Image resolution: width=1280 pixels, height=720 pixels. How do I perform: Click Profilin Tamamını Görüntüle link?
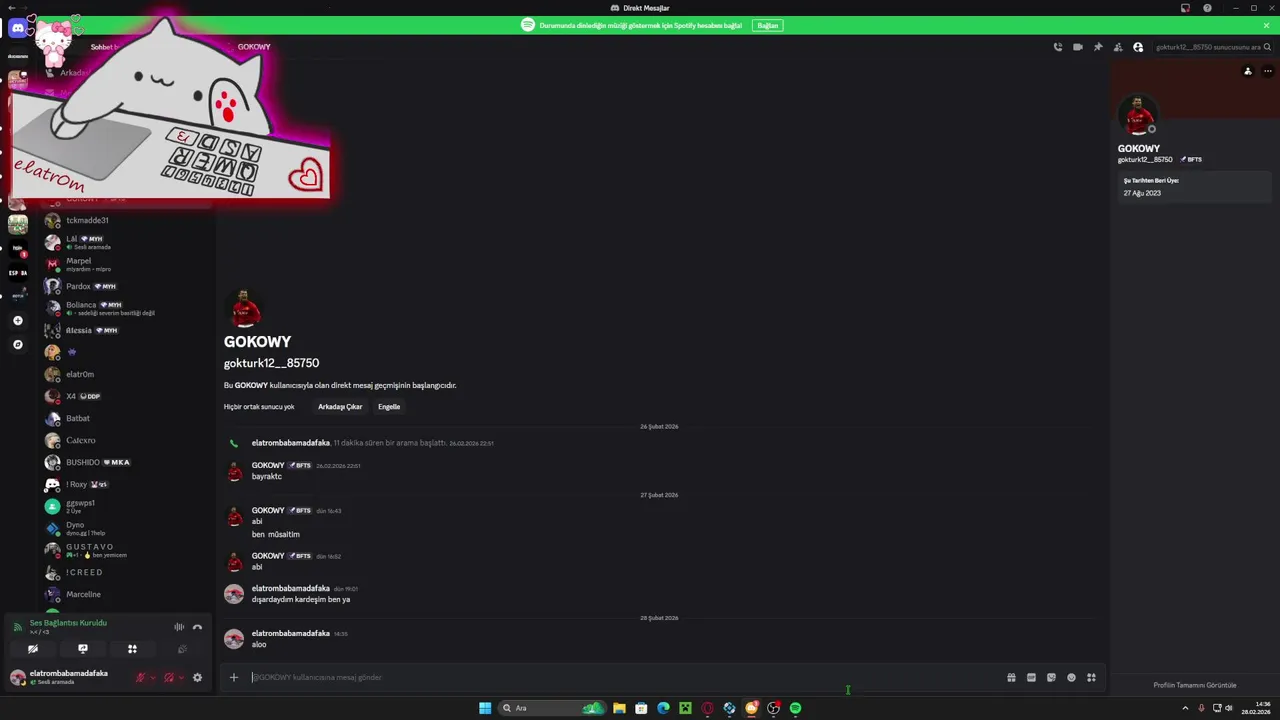(1195, 685)
